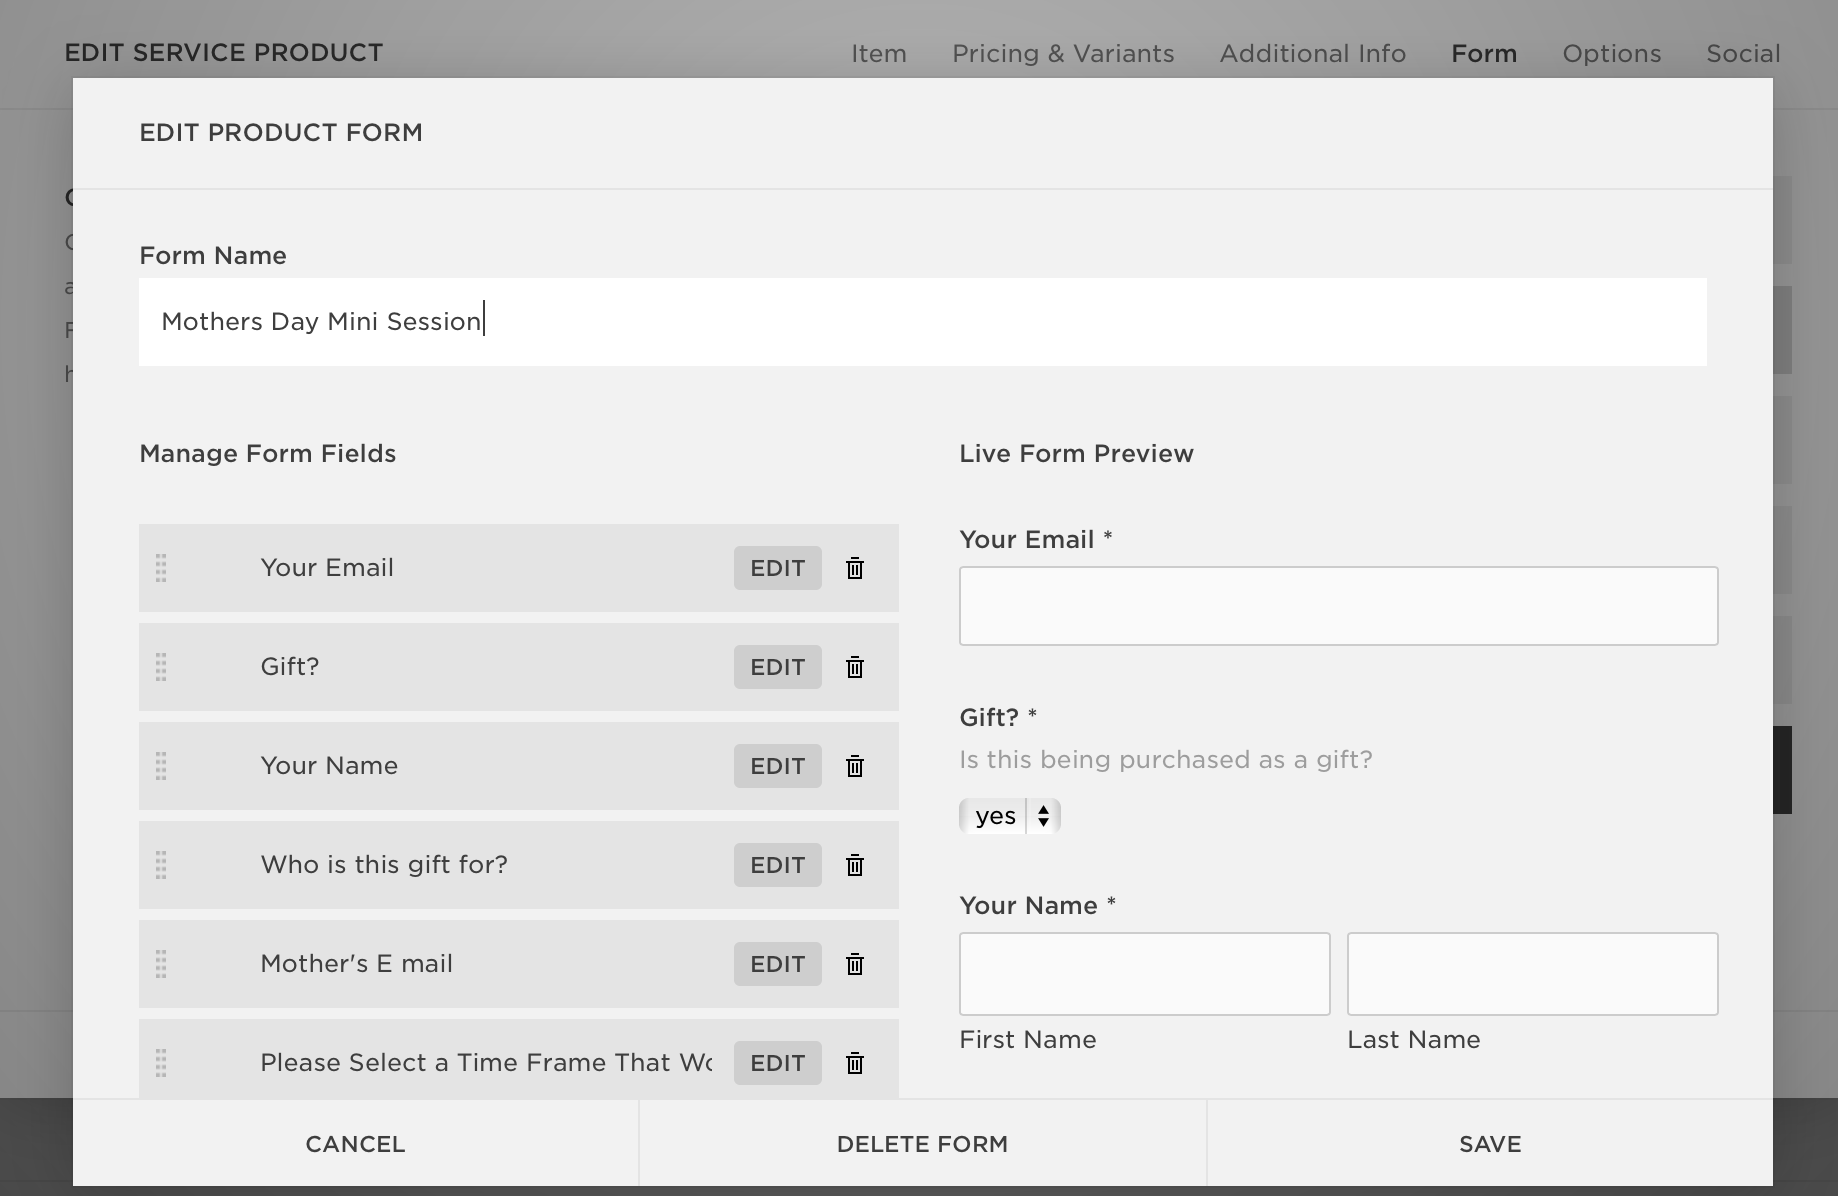Image resolution: width=1838 pixels, height=1196 pixels.
Task: Click the 'Who is this gift for?' label
Action: click(x=384, y=865)
